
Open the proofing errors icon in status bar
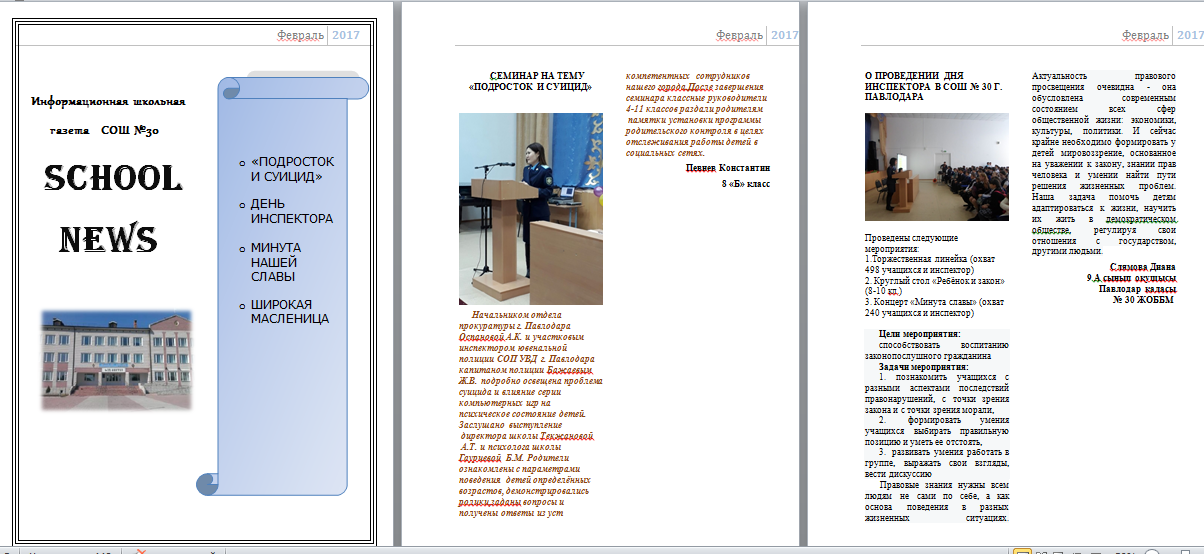point(141,551)
